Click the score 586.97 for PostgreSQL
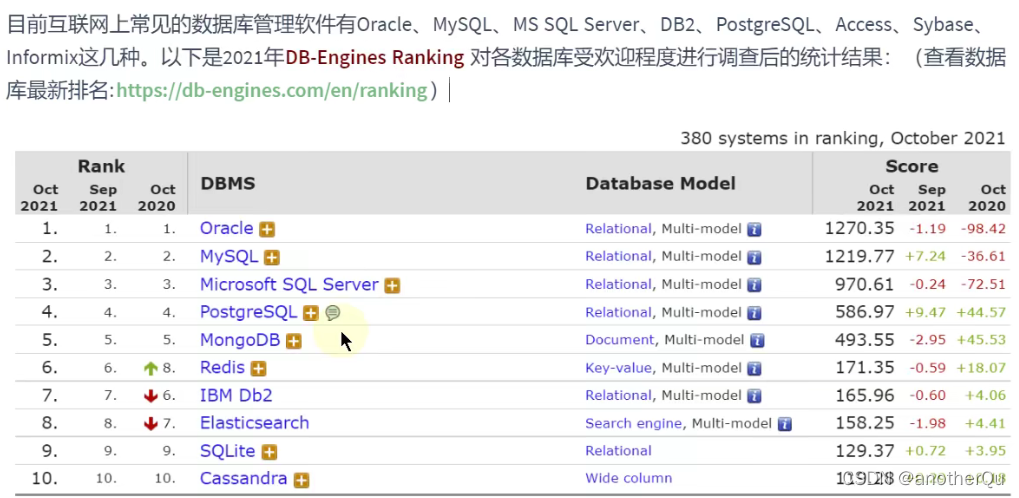 click(x=866, y=313)
